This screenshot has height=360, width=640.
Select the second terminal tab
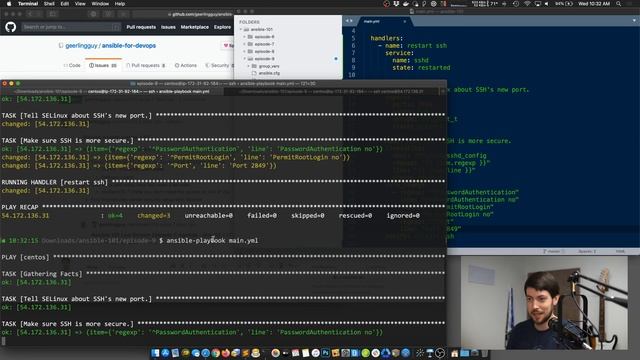[331, 92]
